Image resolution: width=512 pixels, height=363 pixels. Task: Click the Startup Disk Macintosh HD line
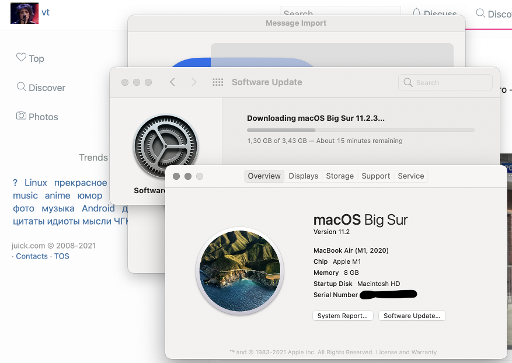[357, 284]
